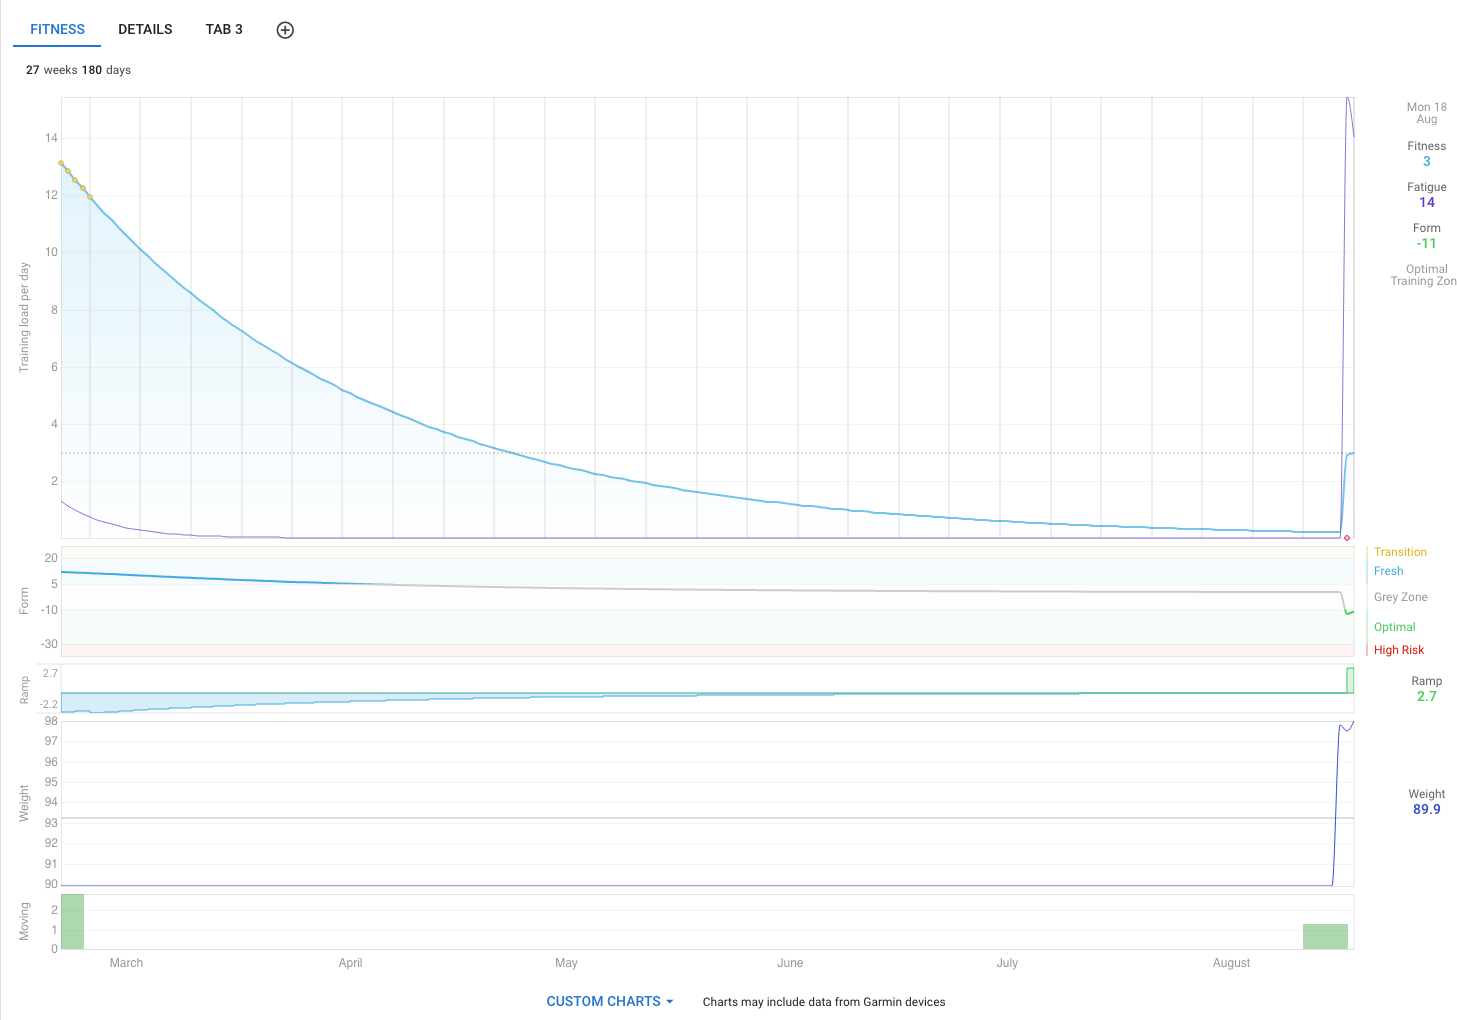Image resolution: width=1457 pixels, height=1020 pixels.
Task: Click the Ramp value 2.7 on the right
Action: (x=1426, y=696)
